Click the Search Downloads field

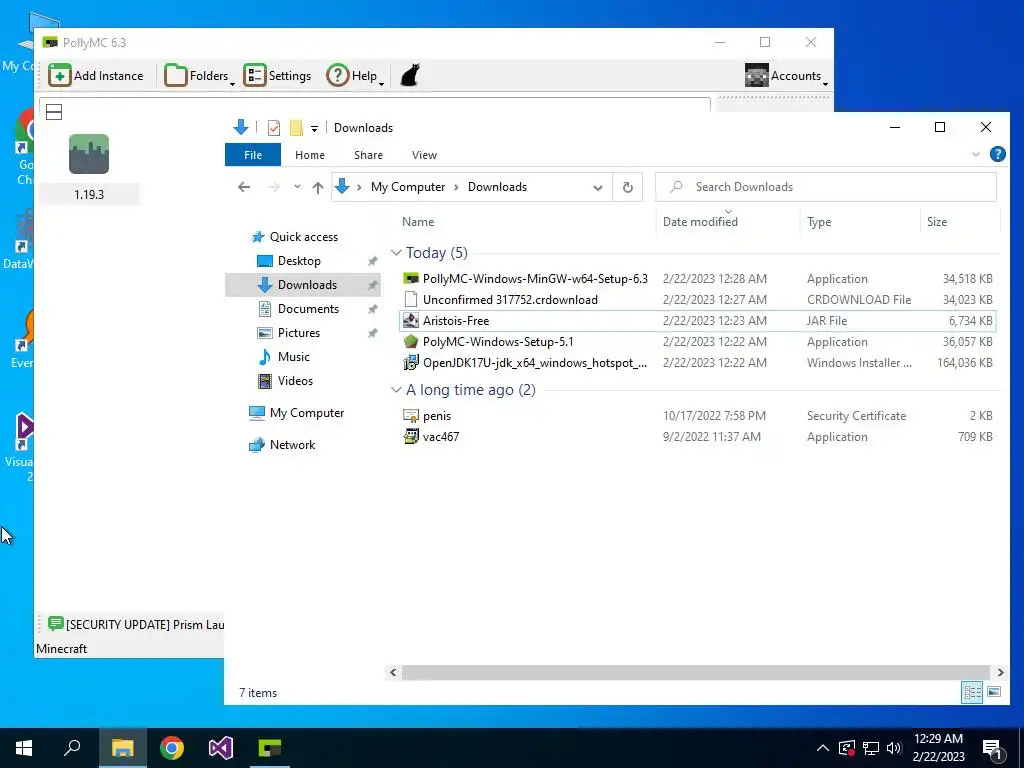825,187
